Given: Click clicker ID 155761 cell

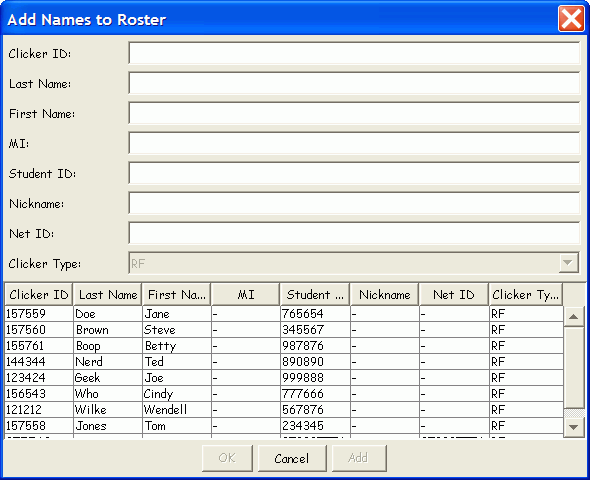Looking at the screenshot, I should pos(39,346).
